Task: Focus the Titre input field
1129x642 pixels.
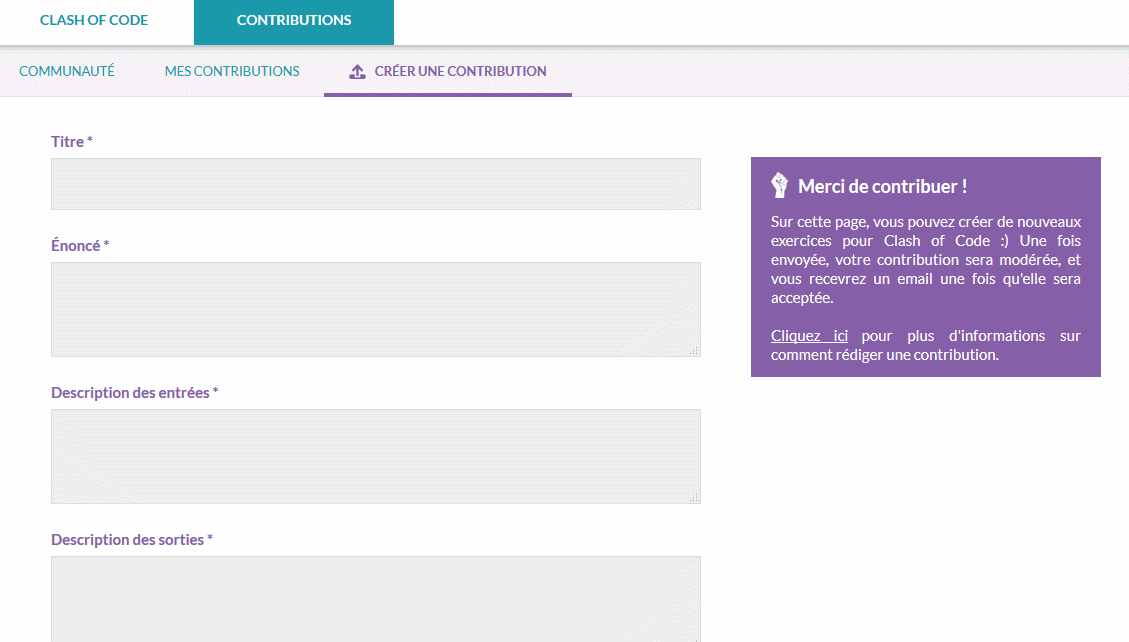Action: pos(375,184)
